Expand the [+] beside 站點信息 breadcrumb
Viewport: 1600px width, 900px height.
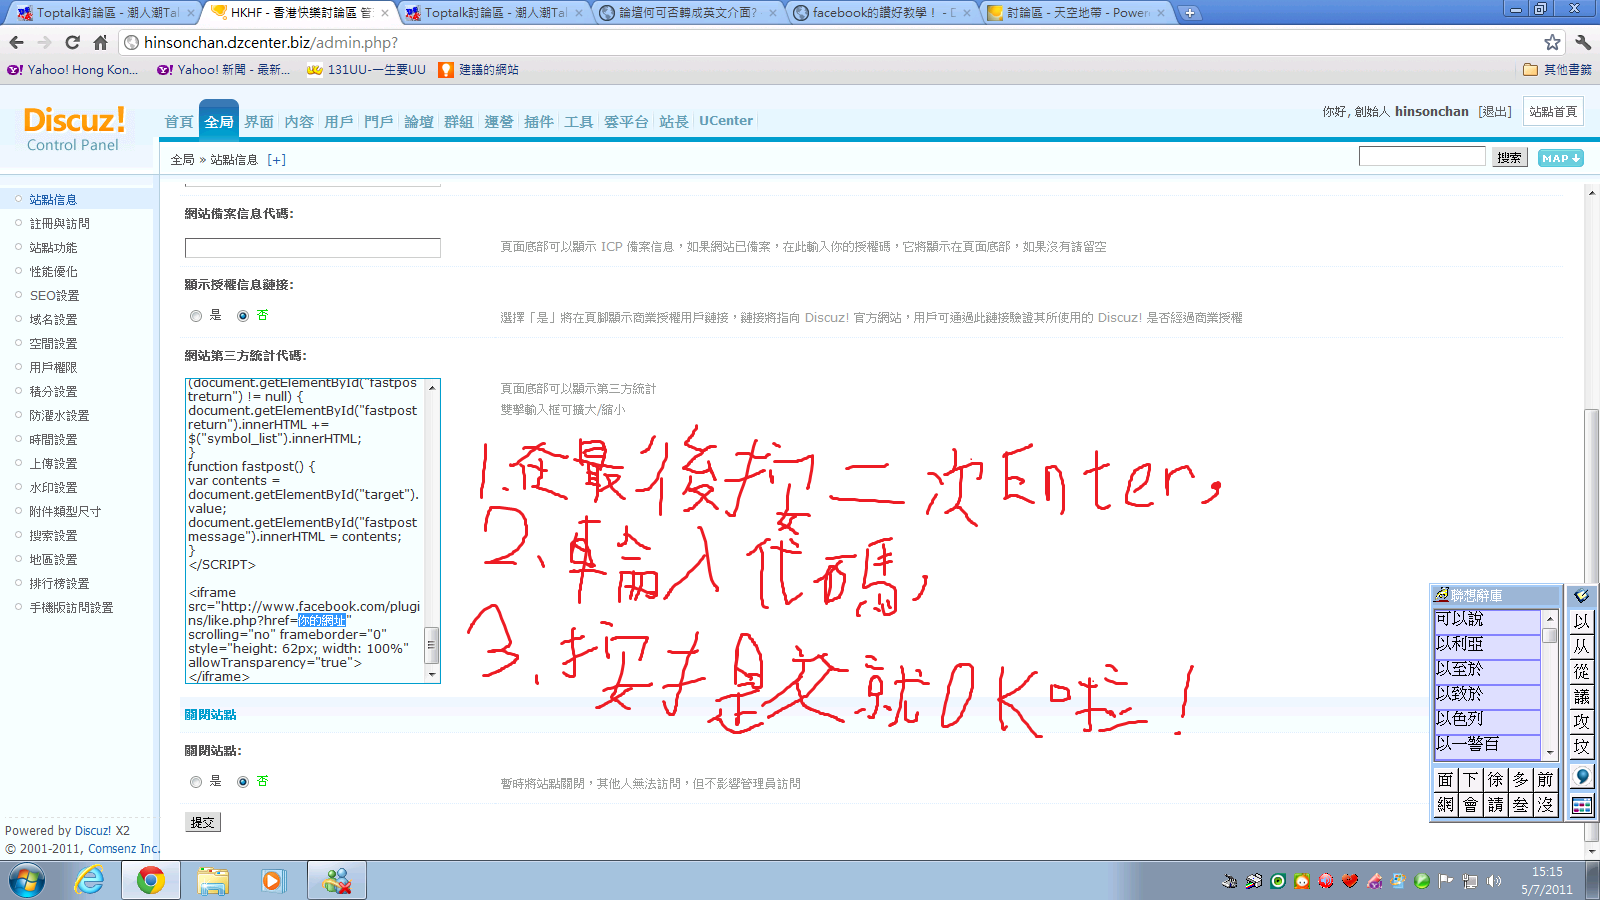277,160
